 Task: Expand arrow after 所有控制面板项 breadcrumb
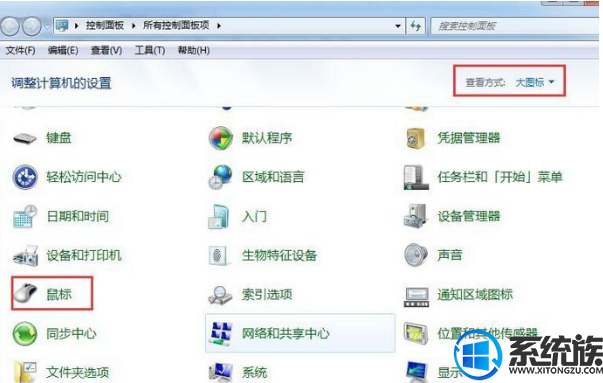point(219,26)
